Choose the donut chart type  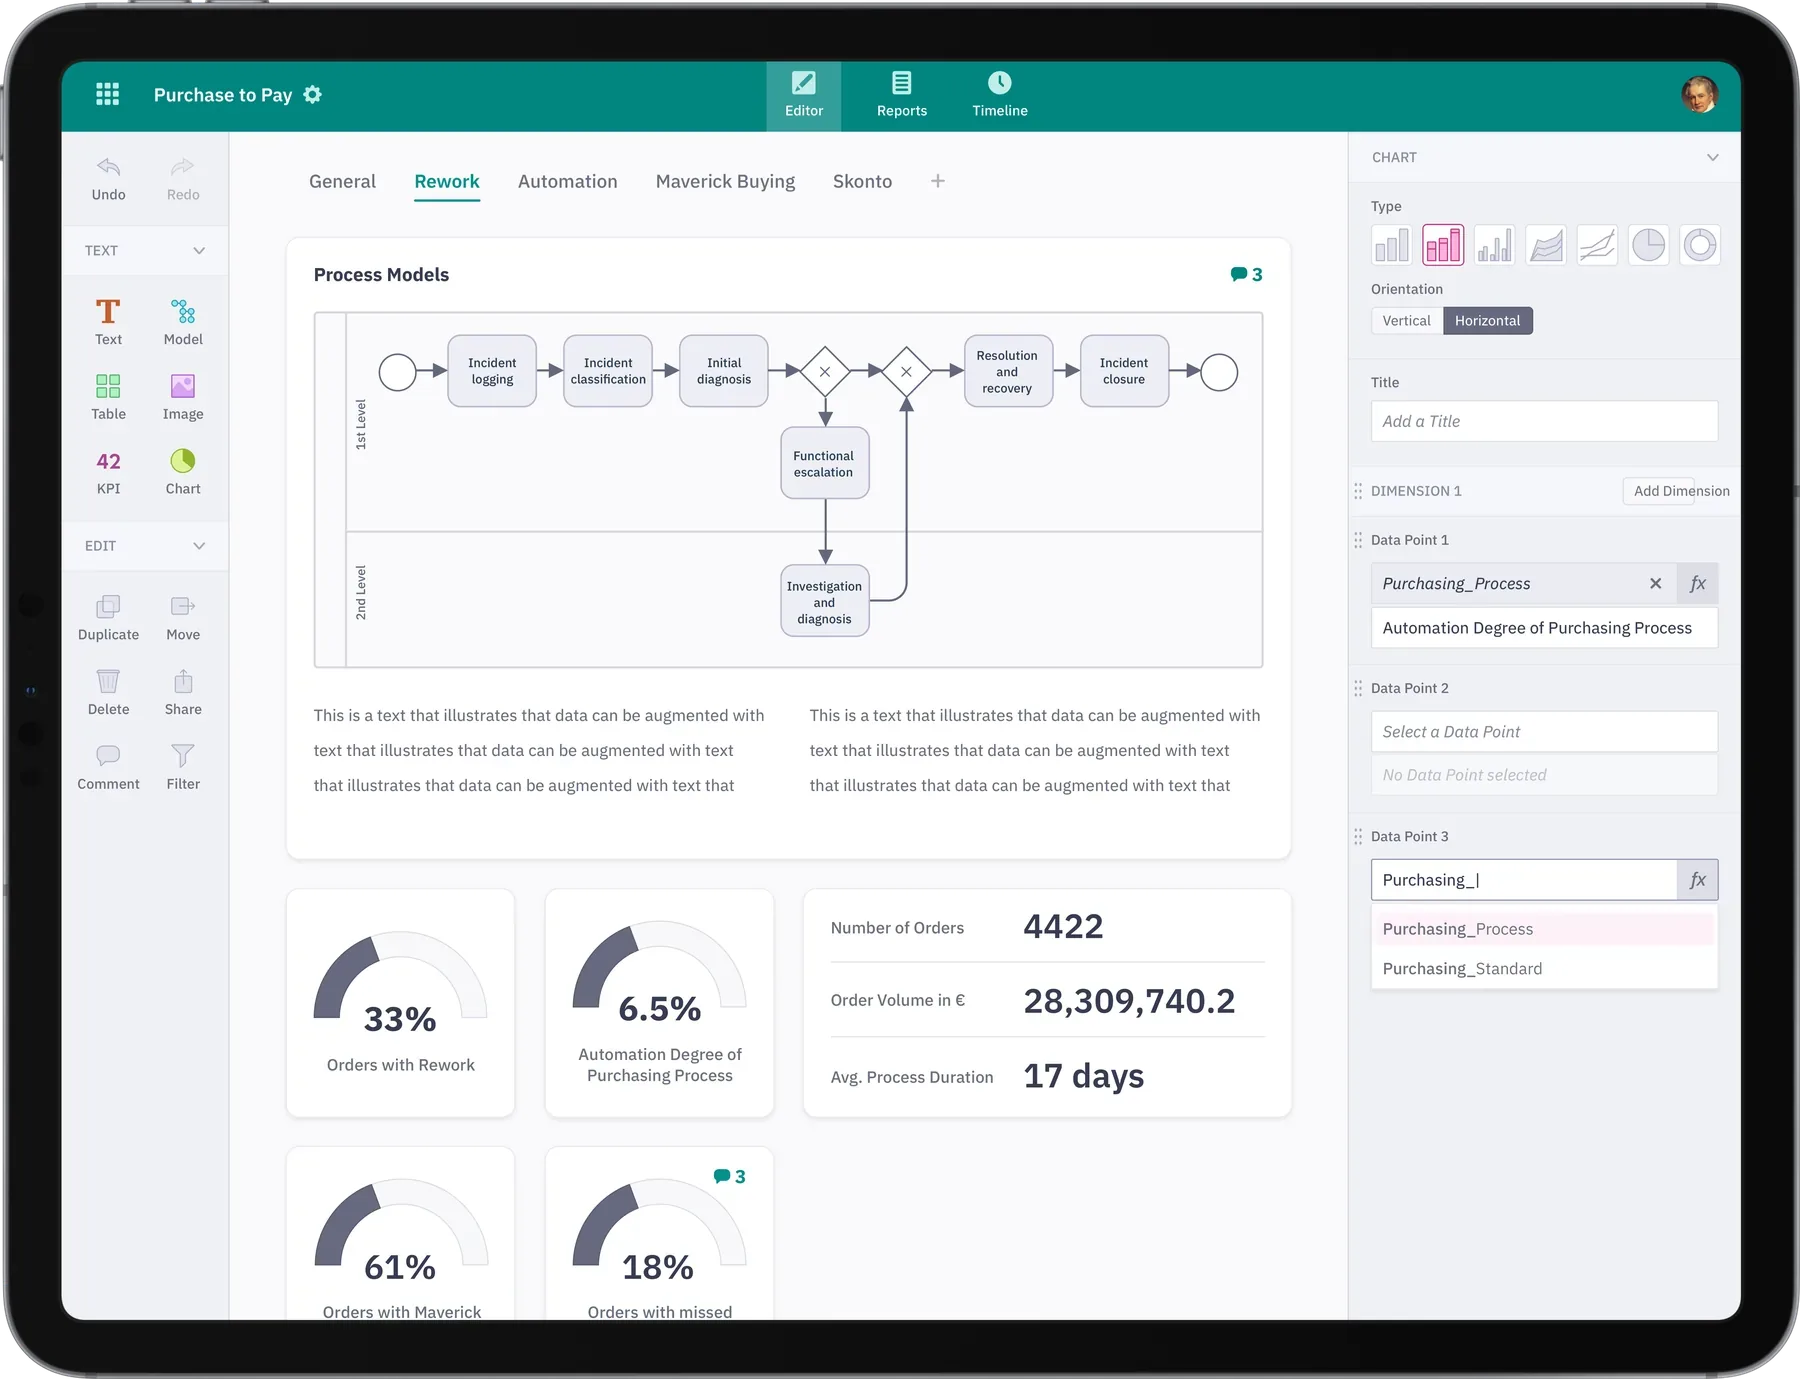click(1699, 245)
